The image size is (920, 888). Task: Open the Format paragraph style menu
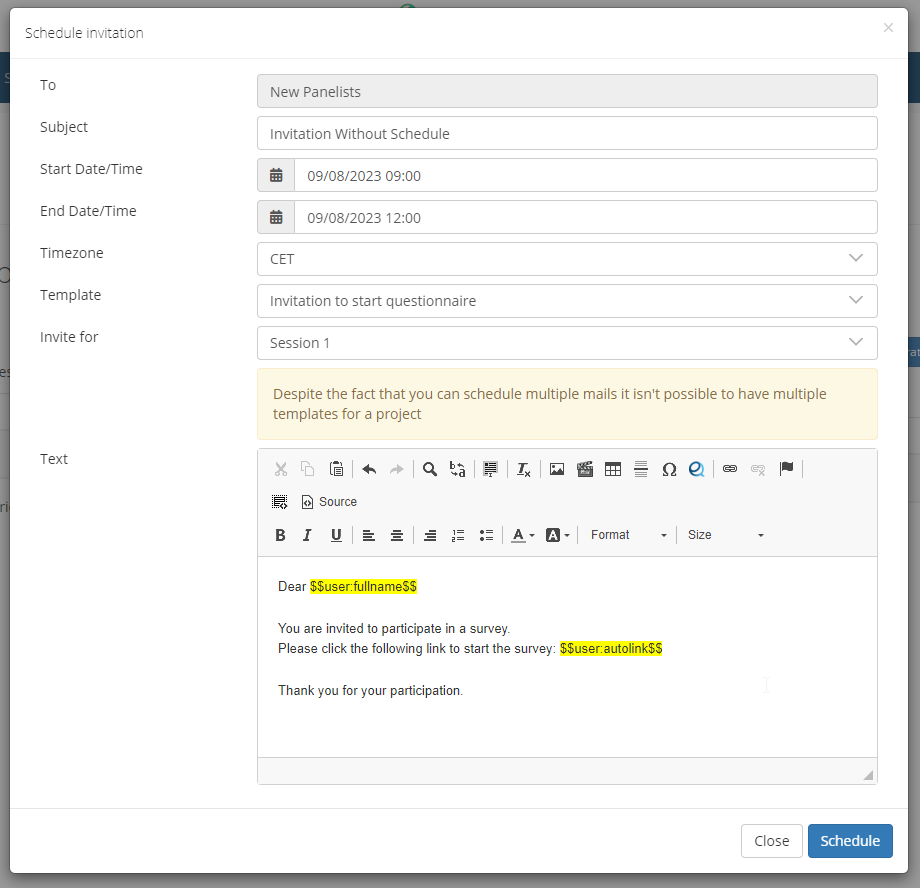628,535
